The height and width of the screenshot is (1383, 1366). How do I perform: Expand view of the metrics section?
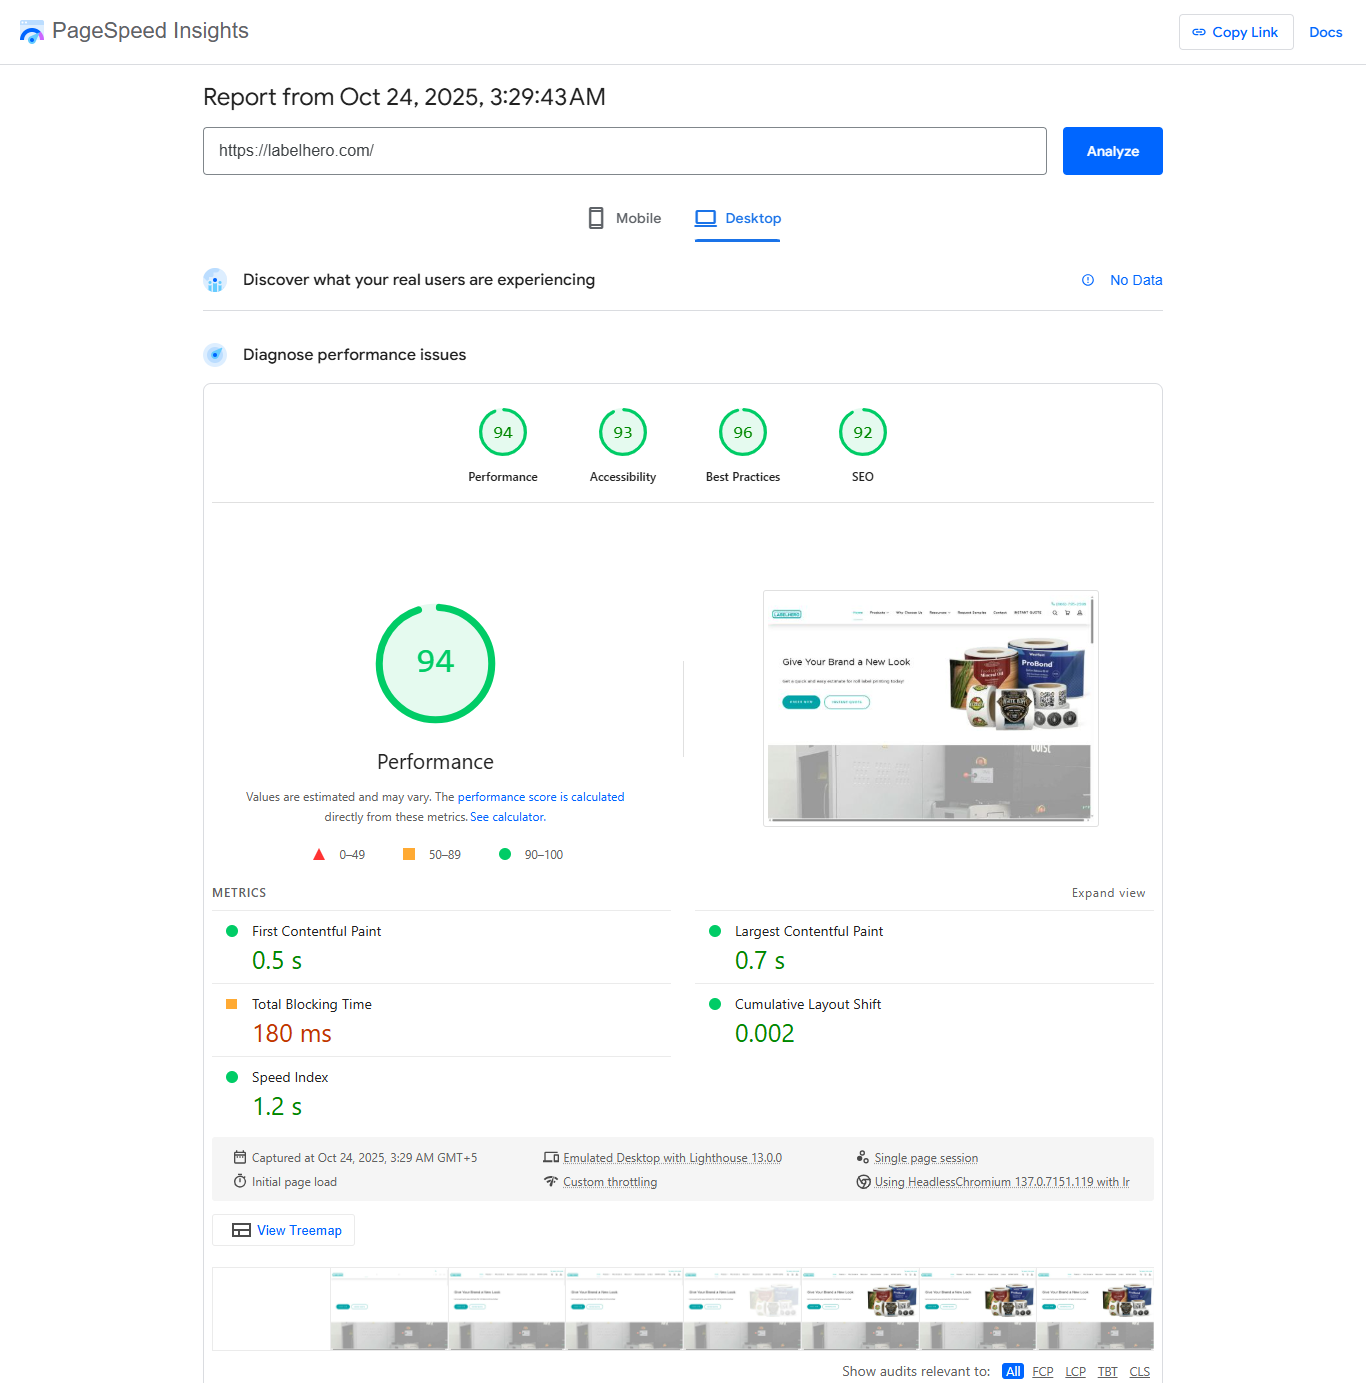tap(1108, 893)
